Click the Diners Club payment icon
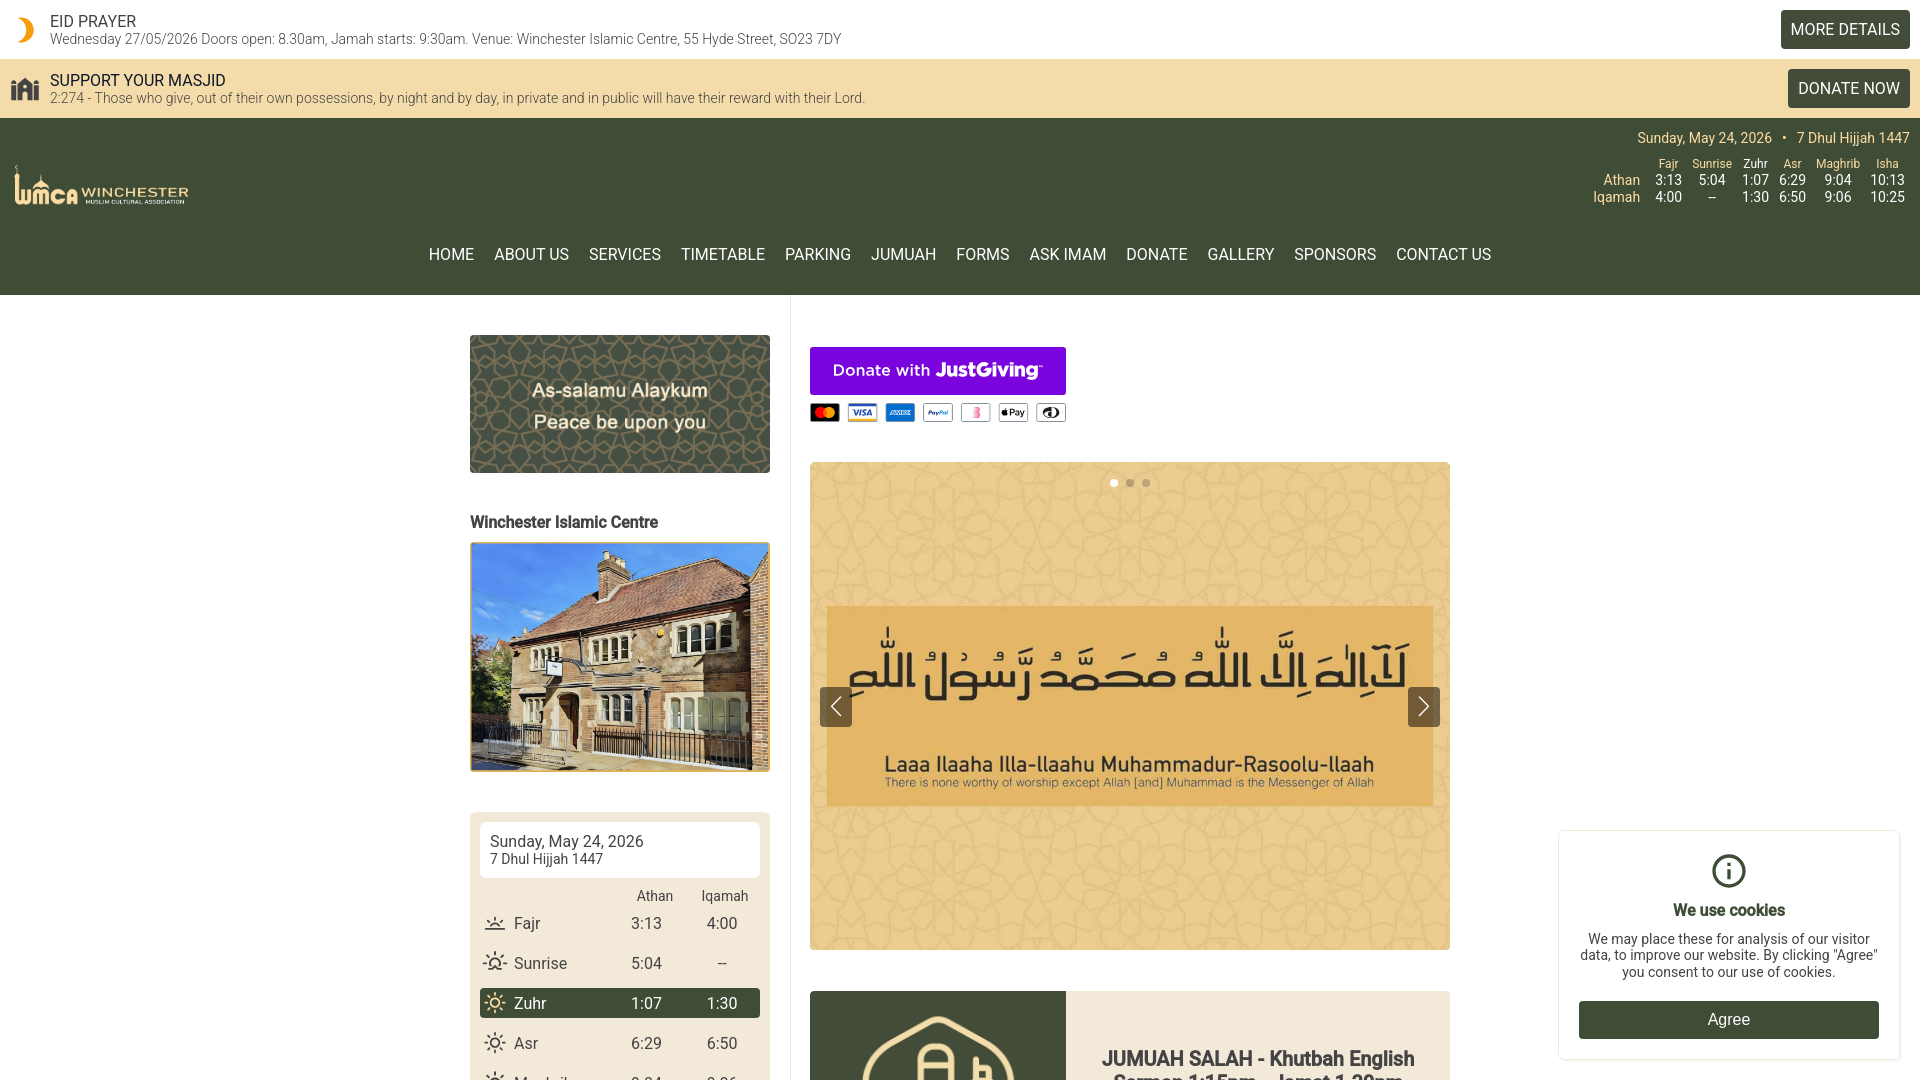 1051,413
